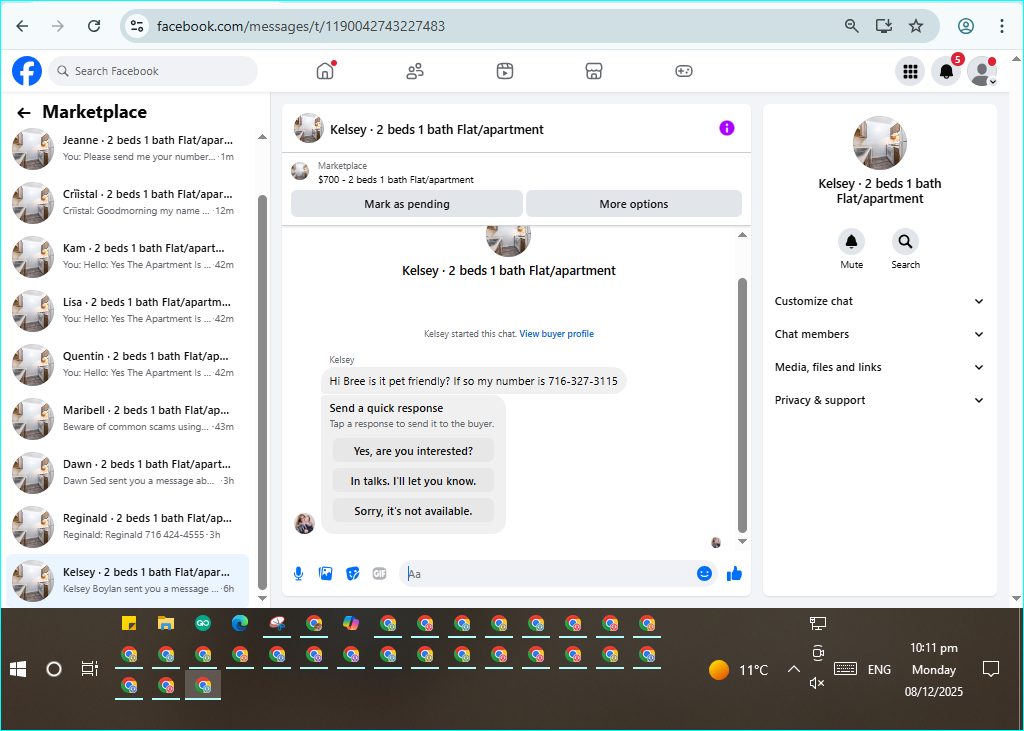Open the Friends icon in top navigation
Viewport: 1024px width, 731px height.
point(415,71)
